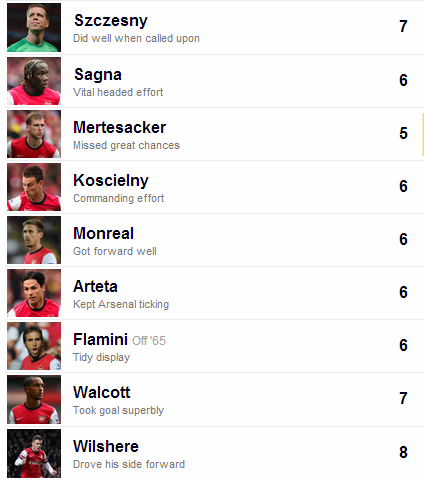
Task: Open the Wilshere name heading
Action: [x=106, y=446]
